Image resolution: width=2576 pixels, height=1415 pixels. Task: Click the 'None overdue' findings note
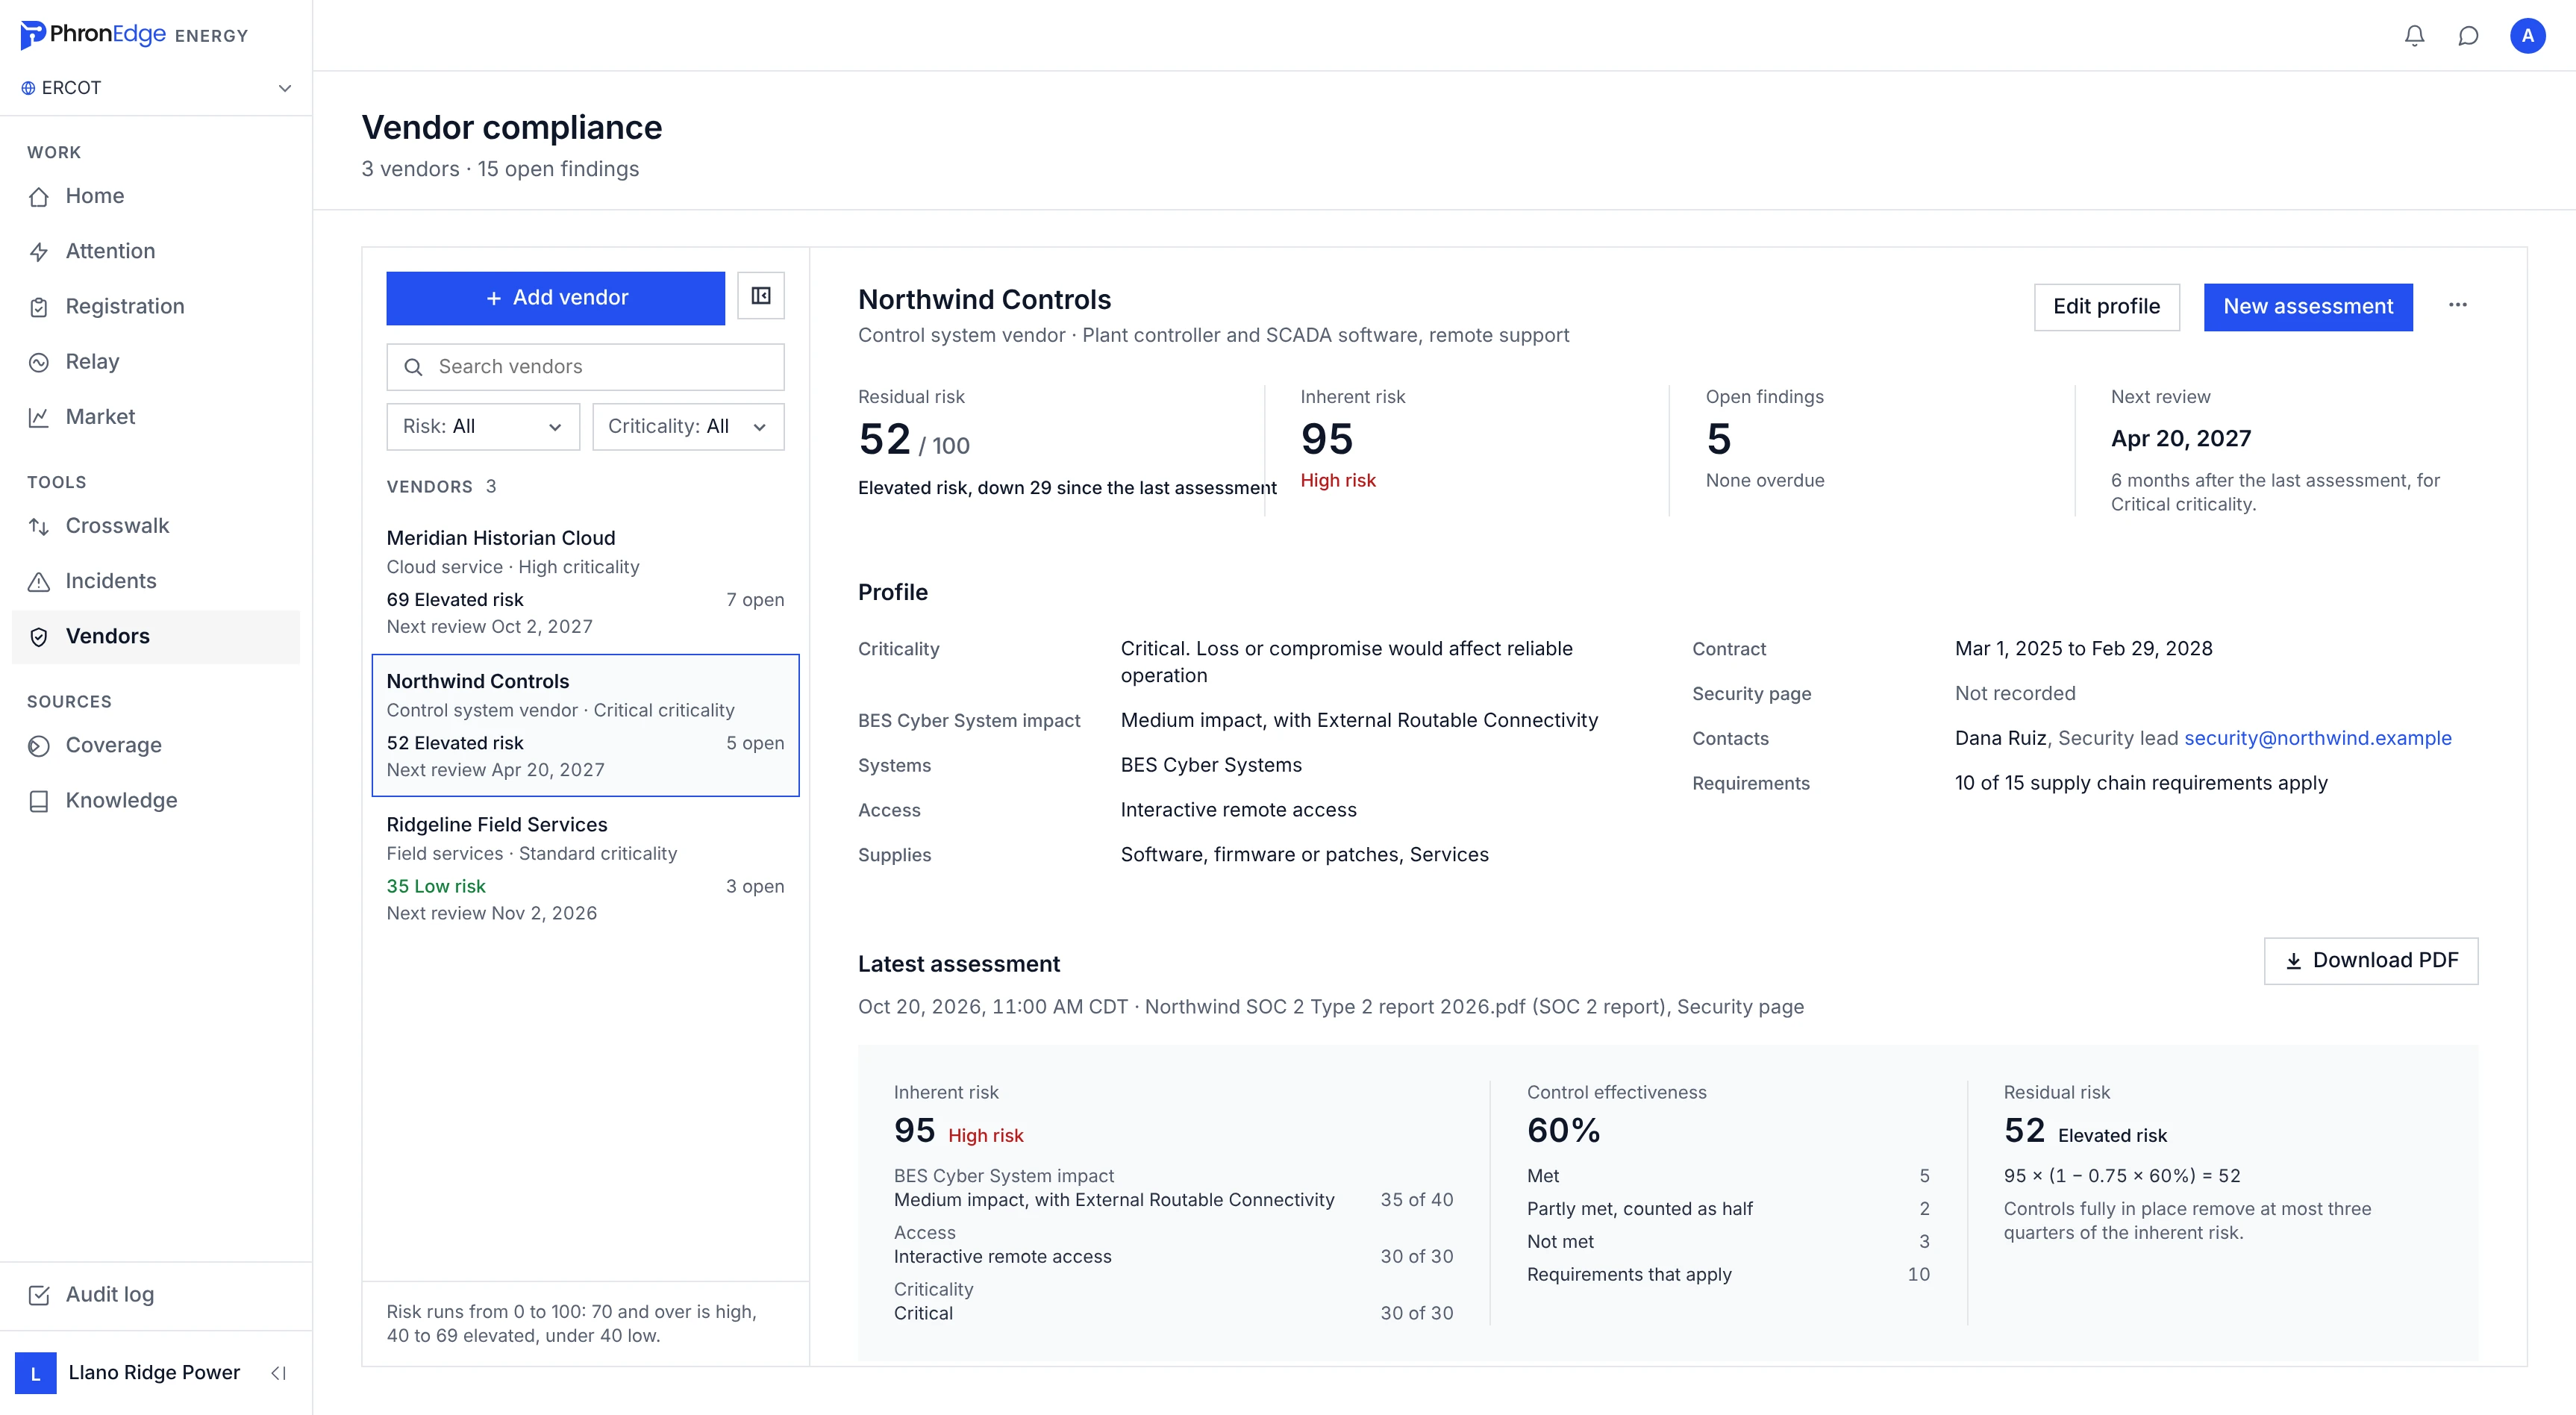click(1765, 480)
